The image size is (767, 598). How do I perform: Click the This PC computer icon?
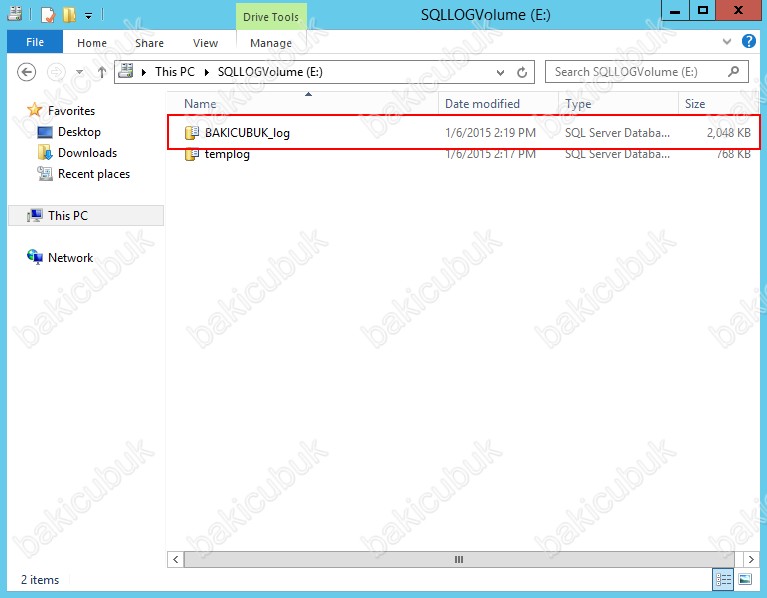click(35, 216)
